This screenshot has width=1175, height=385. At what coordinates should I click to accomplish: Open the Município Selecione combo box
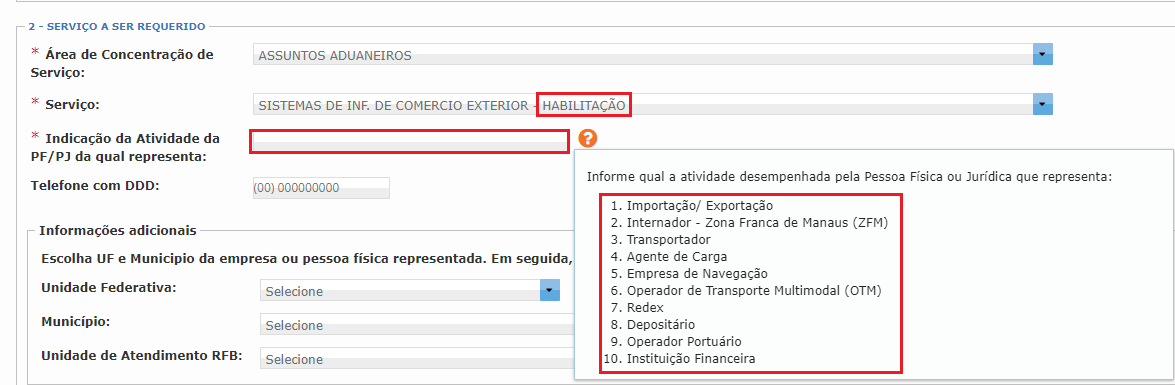click(417, 325)
